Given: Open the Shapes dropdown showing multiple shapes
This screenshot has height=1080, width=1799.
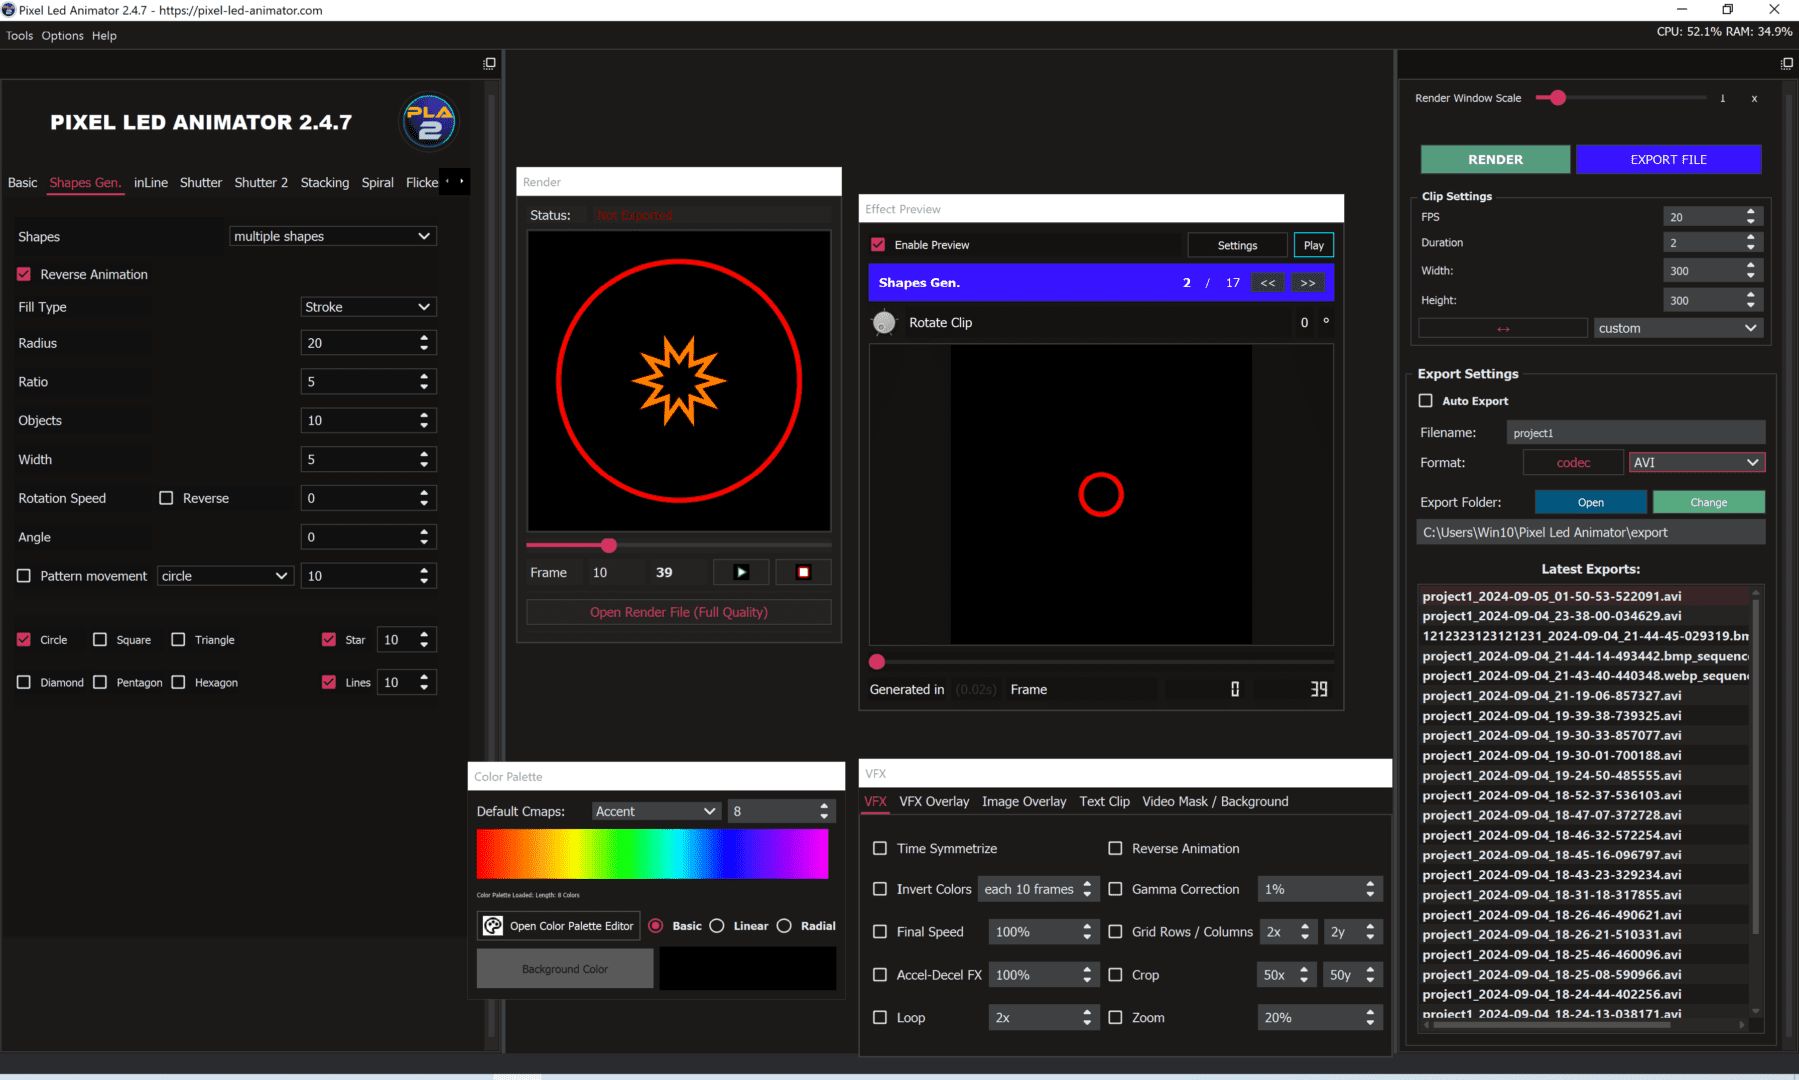Looking at the screenshot, I should pyautogui.click(x=333, y=236).
